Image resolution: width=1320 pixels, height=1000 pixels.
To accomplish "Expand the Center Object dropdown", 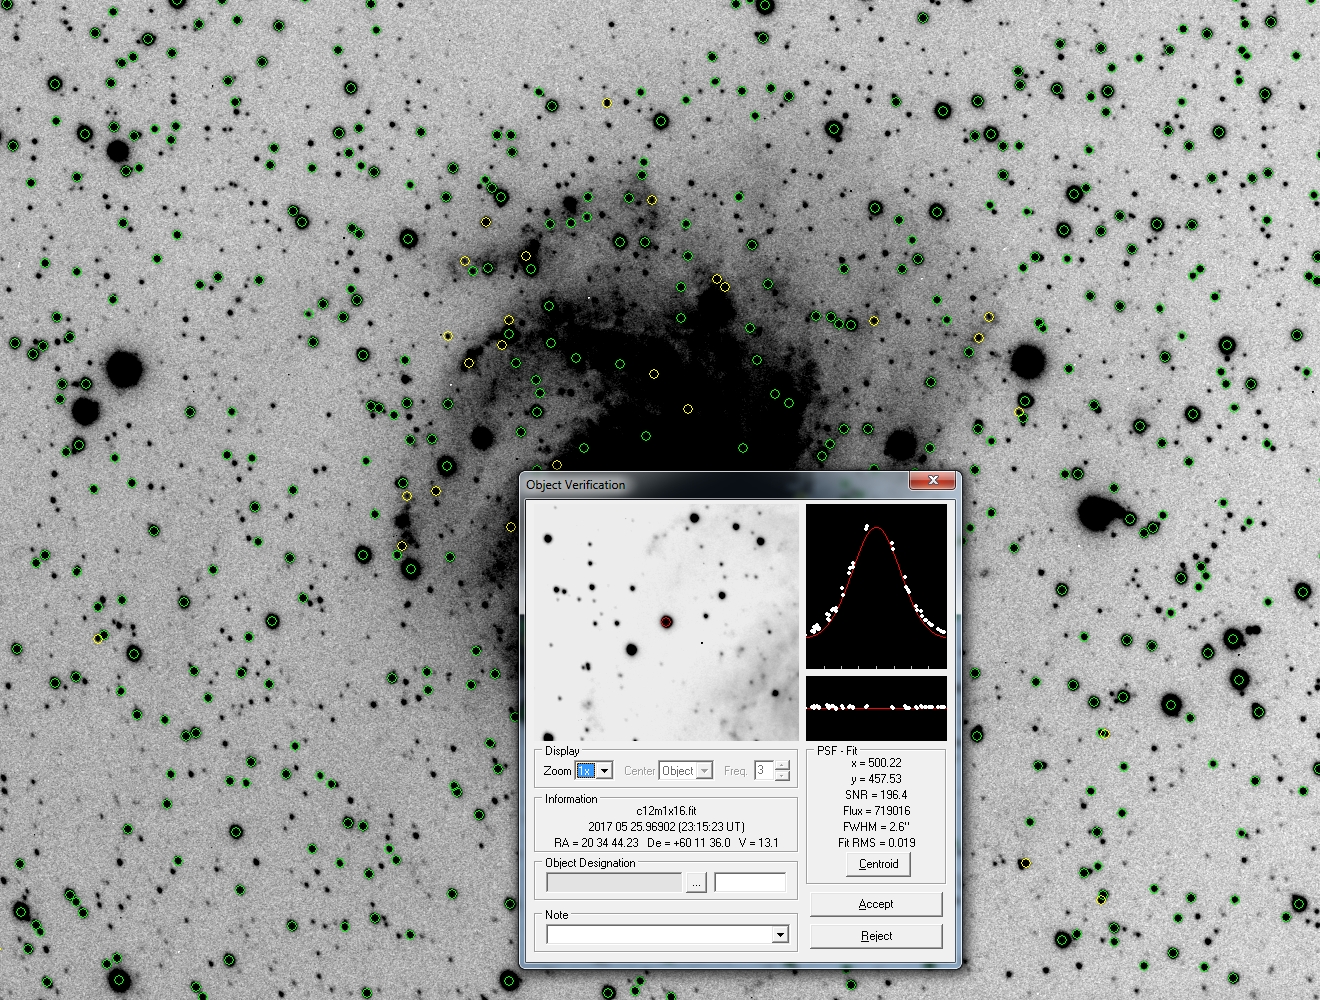I will tap(704, 771).
